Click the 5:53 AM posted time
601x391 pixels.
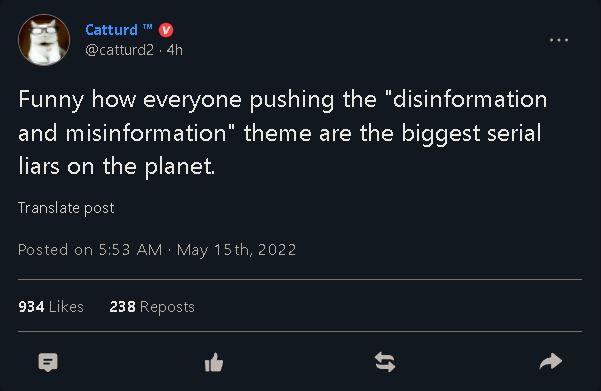[131, 250]
